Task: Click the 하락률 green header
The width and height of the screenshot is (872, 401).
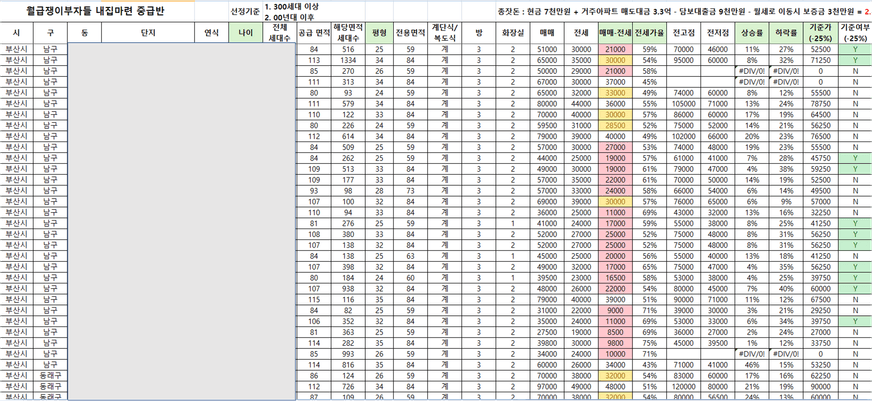Action: click(786, 33)
